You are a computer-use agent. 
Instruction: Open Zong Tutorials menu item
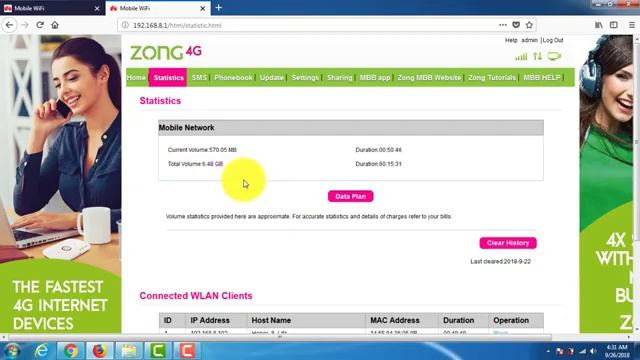(x=492, y=78)
